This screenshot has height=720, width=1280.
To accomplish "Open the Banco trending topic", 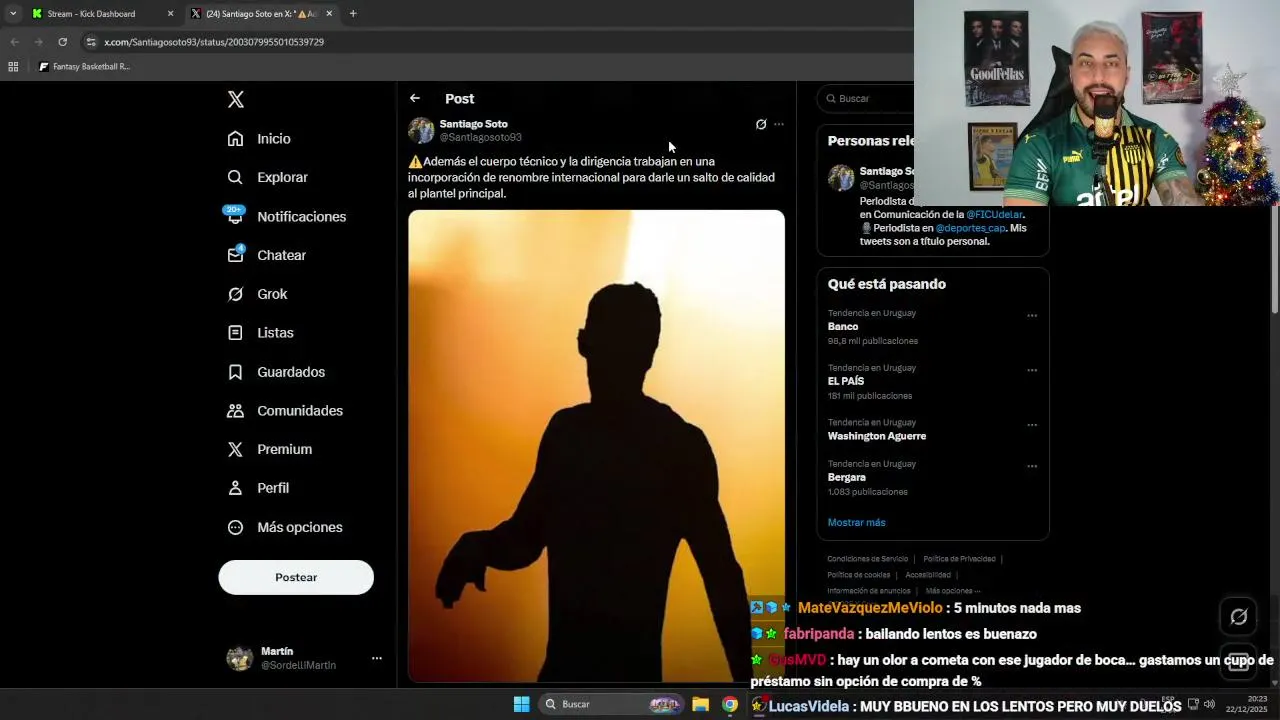I will 843,327.
